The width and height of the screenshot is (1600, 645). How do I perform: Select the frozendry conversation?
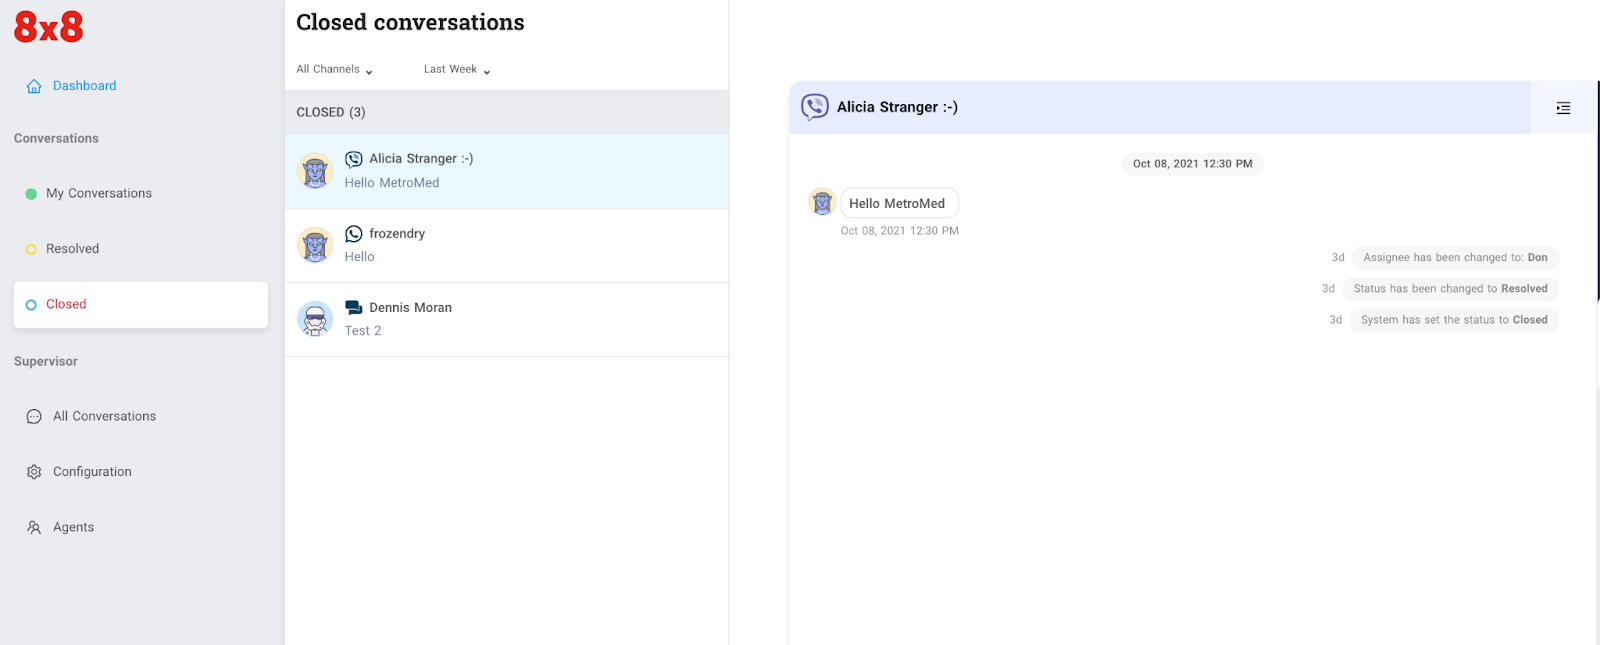point(506,245)
